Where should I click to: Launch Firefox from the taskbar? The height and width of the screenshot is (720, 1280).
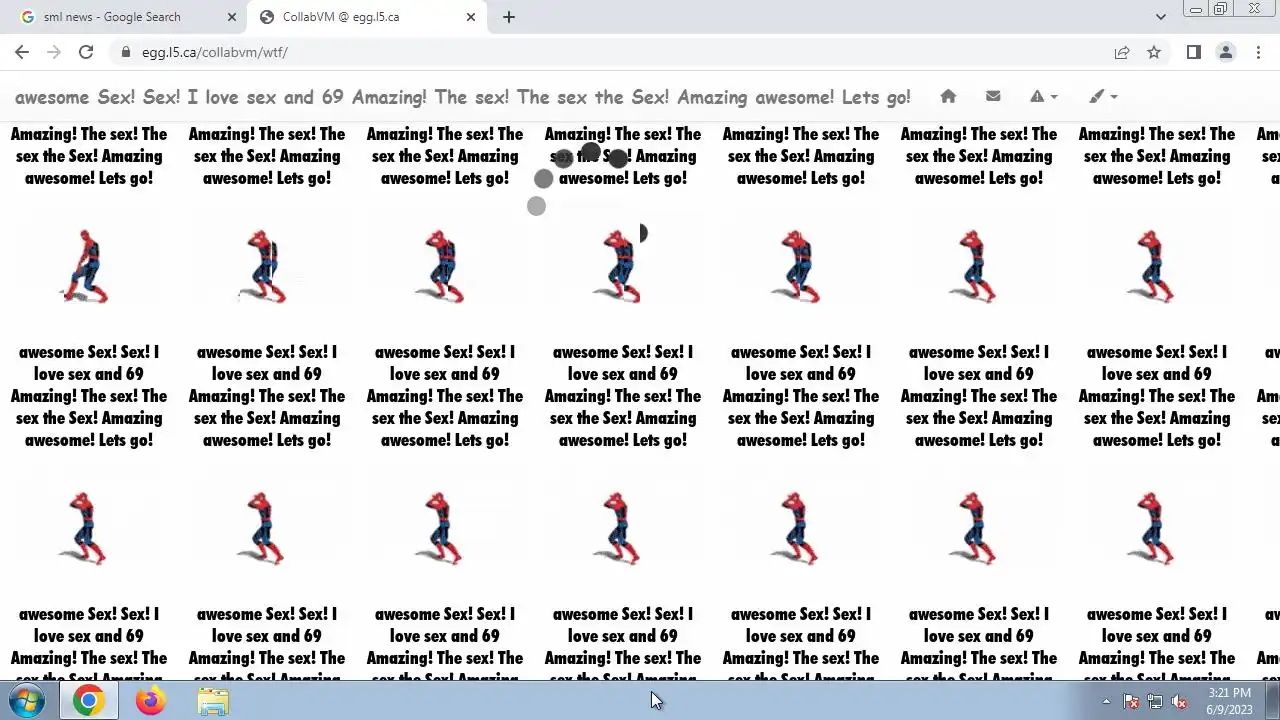click(x=150, y=701)
